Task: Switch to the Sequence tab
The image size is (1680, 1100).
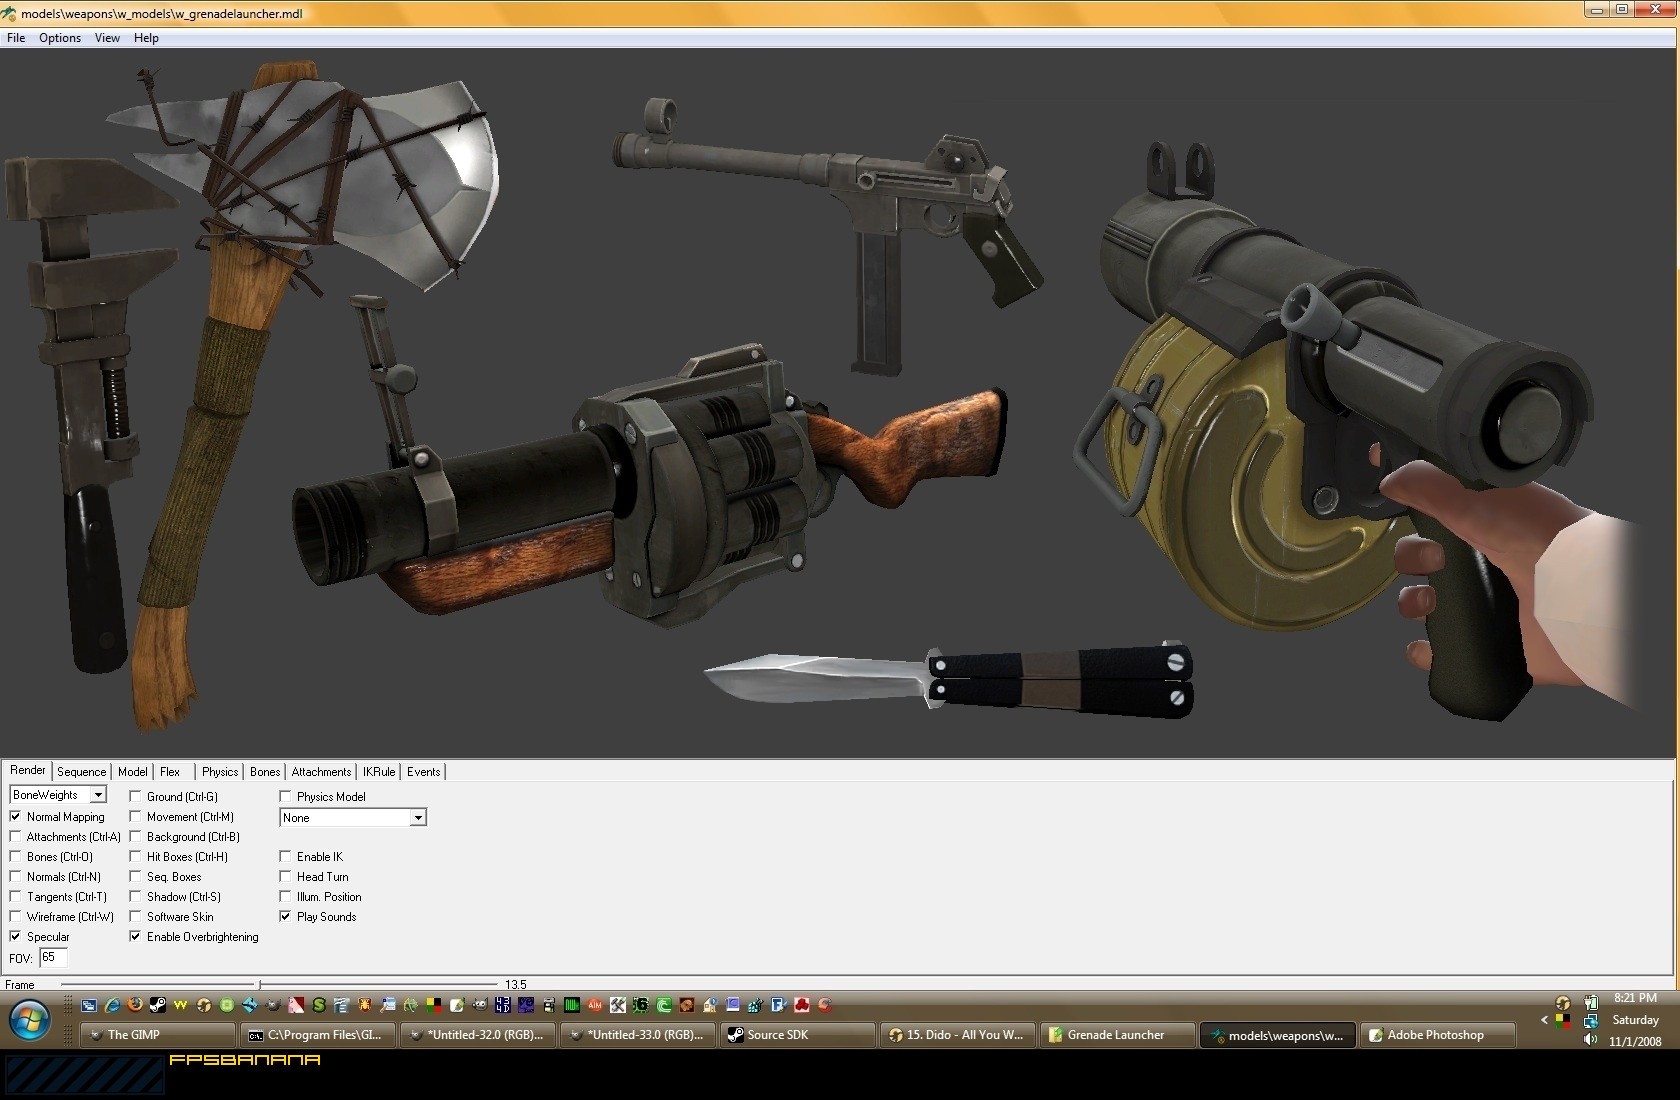Action: [81, 772]
